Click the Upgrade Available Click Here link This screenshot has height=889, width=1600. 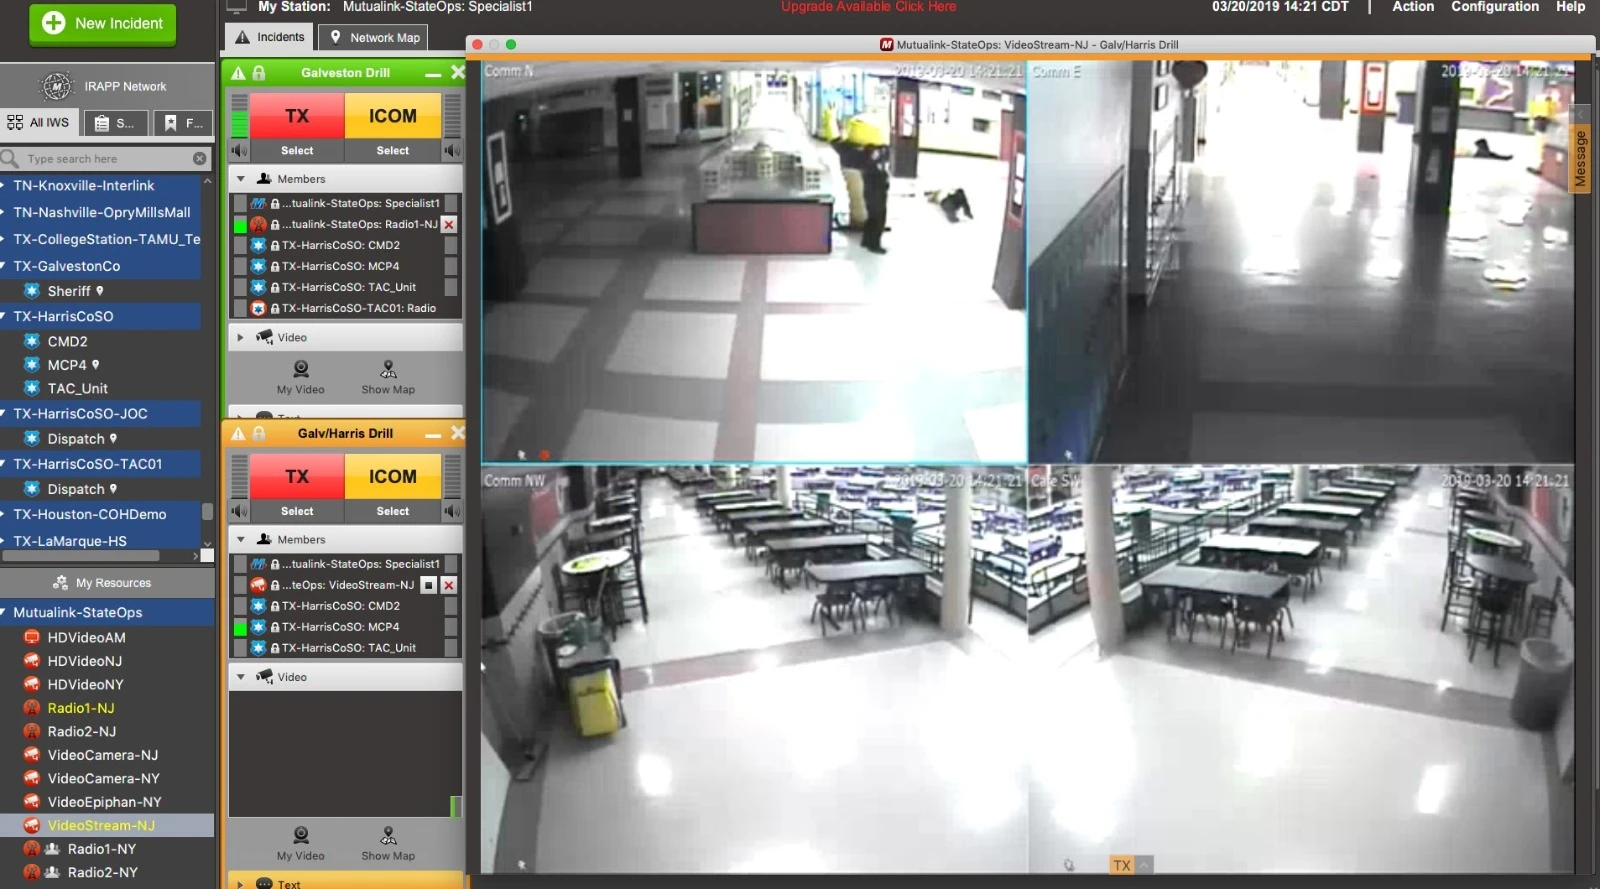click(x=868, y=7)
